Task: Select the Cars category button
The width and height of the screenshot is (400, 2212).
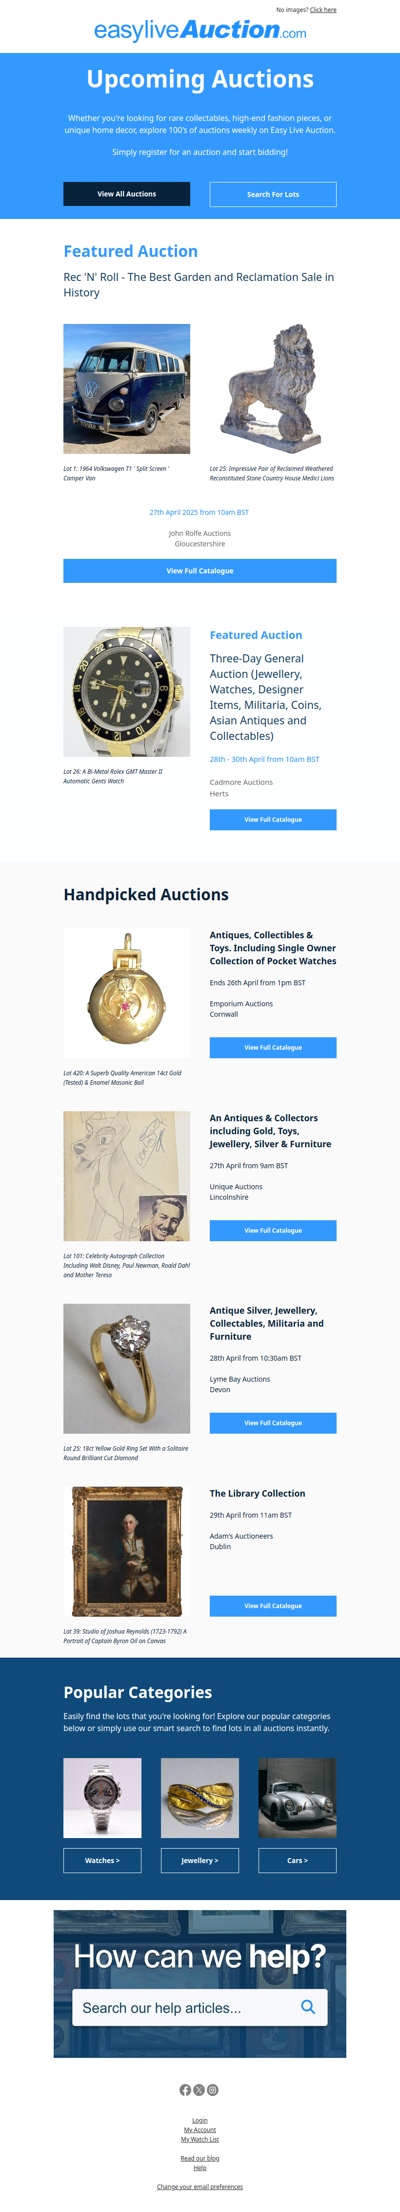Action: coord(297,1861)
